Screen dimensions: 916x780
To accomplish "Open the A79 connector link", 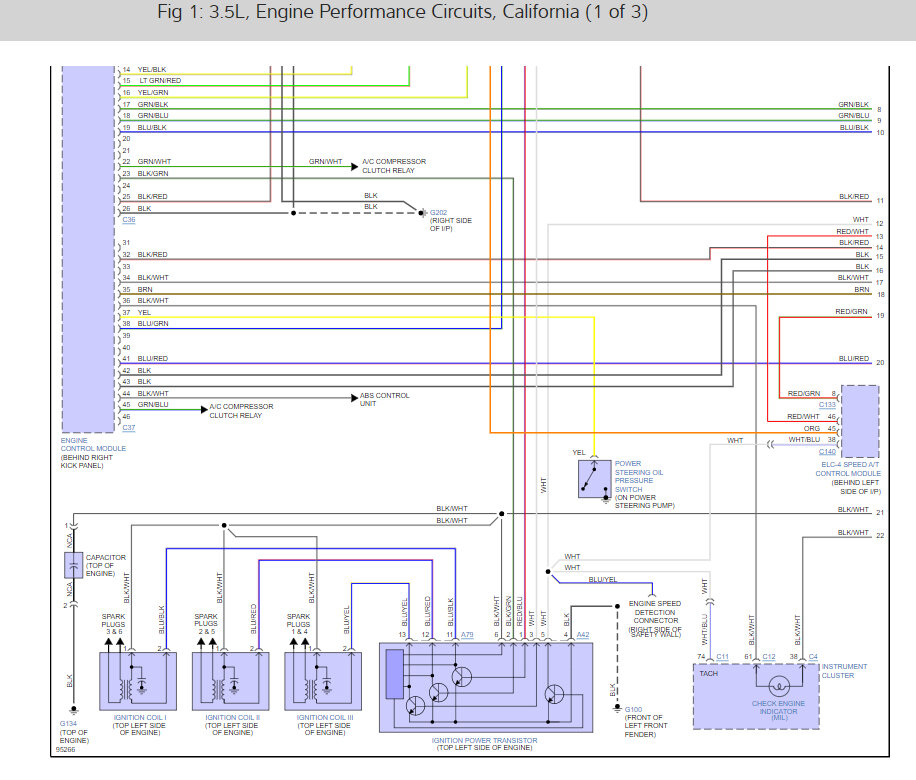I will [x=467, y=635].
